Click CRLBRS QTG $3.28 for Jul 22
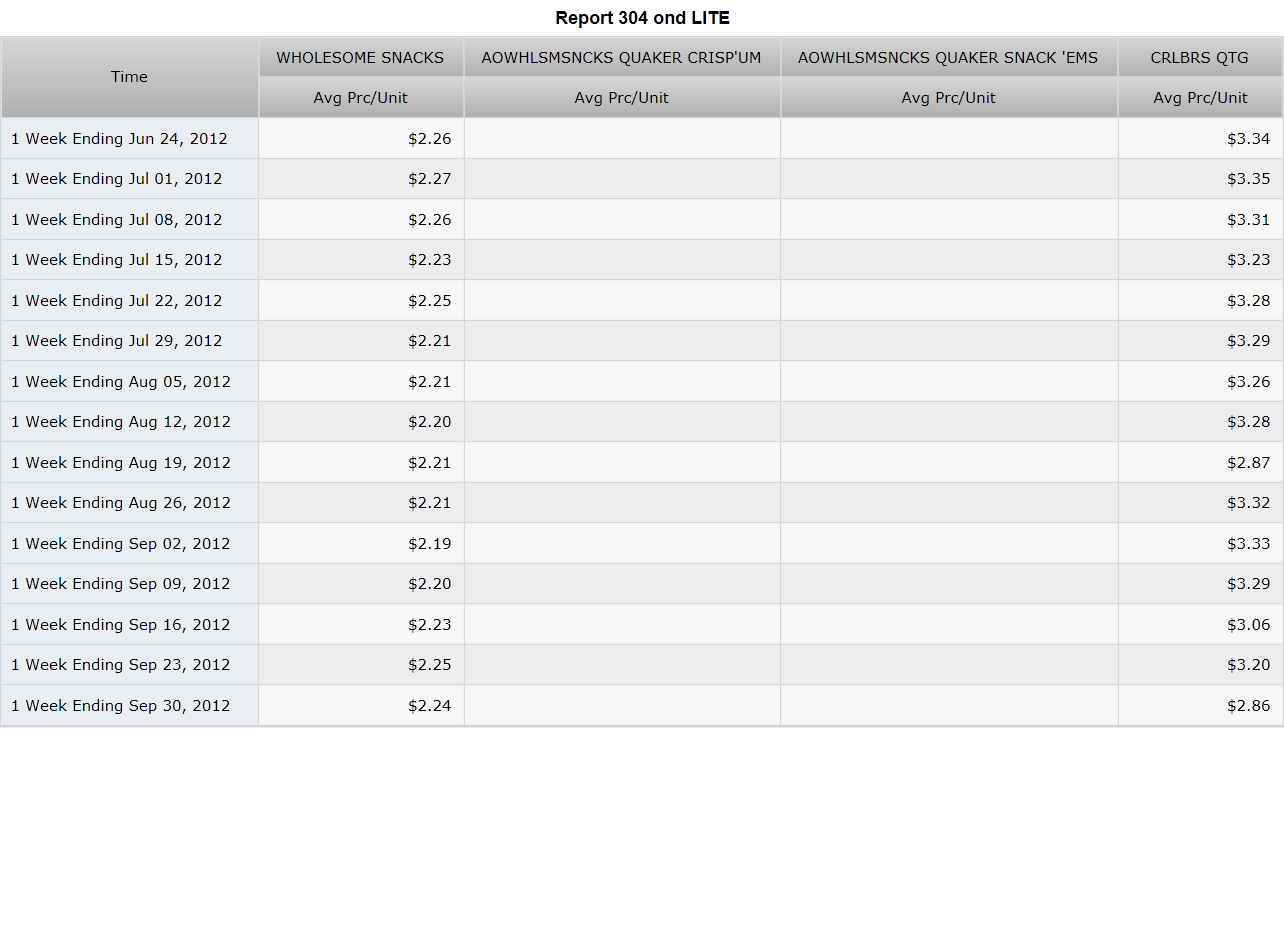Image resolution: width=1284 pixels, height=946 pixels. point(1249,301)
